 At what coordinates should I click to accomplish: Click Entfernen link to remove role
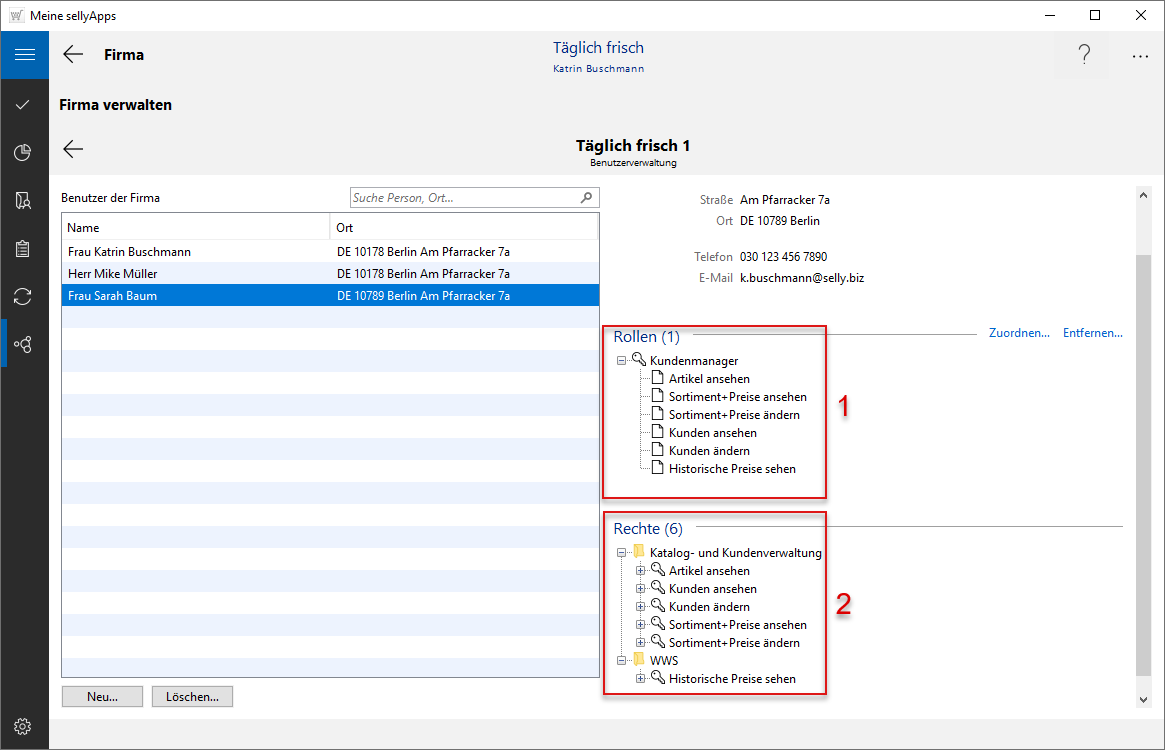coord(1092,333)
